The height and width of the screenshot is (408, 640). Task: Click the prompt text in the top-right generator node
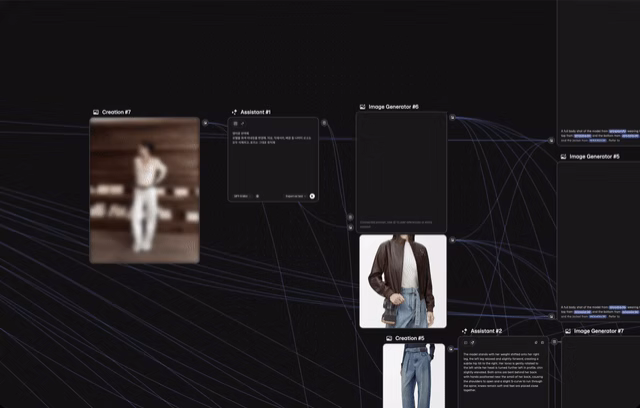click(x=600, y=135)
